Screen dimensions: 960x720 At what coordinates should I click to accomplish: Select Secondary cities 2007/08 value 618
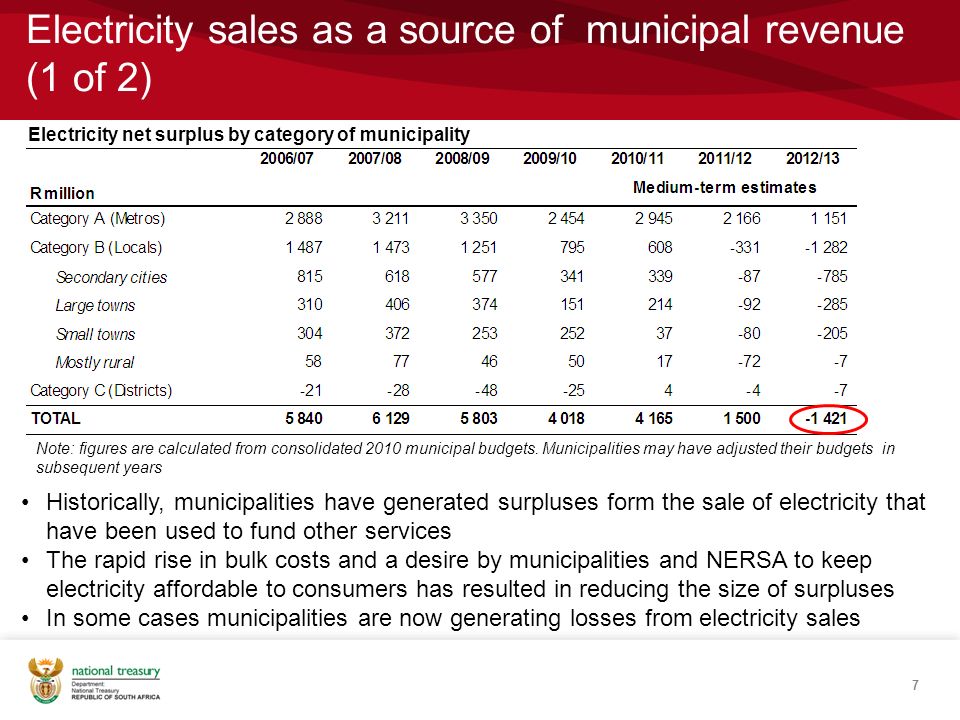click(397, 276)
